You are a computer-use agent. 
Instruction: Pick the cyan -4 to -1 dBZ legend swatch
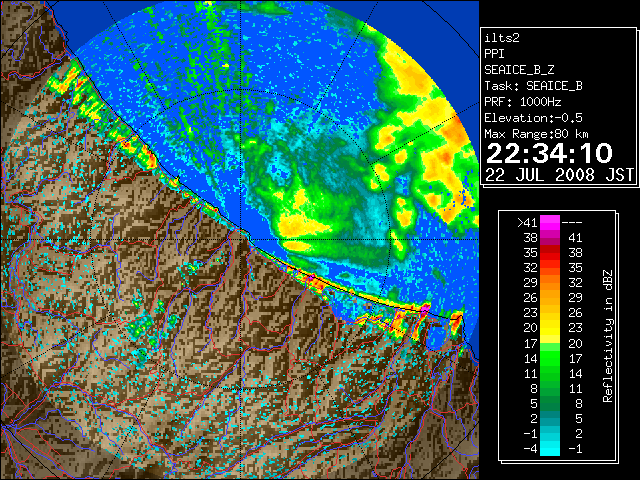(550, 448)
